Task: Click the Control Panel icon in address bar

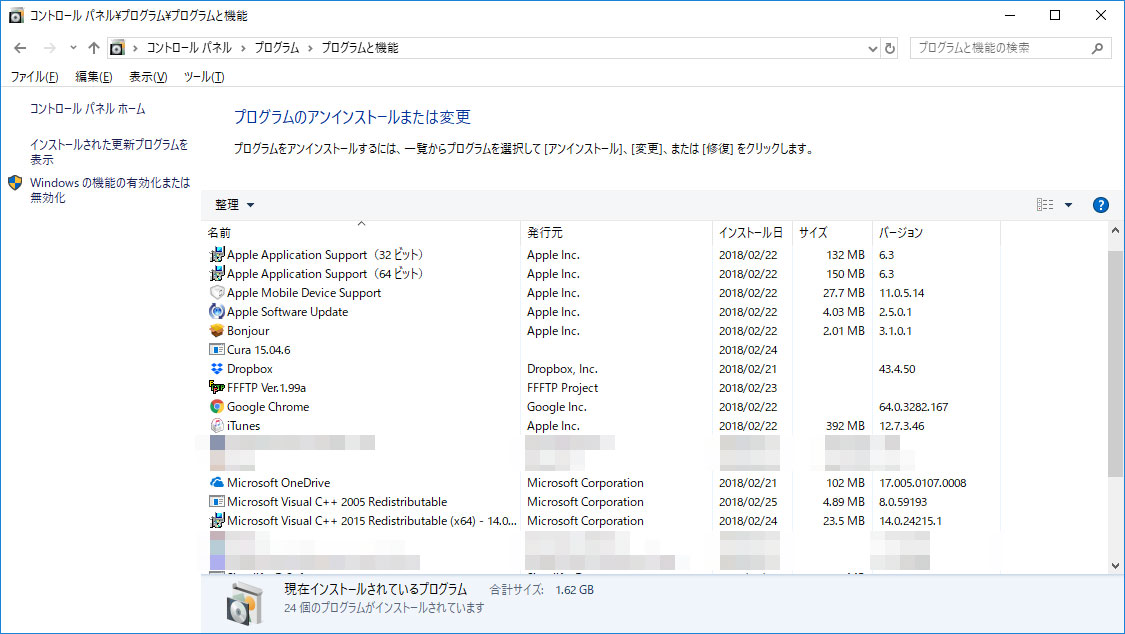Action: click(117, 48)
